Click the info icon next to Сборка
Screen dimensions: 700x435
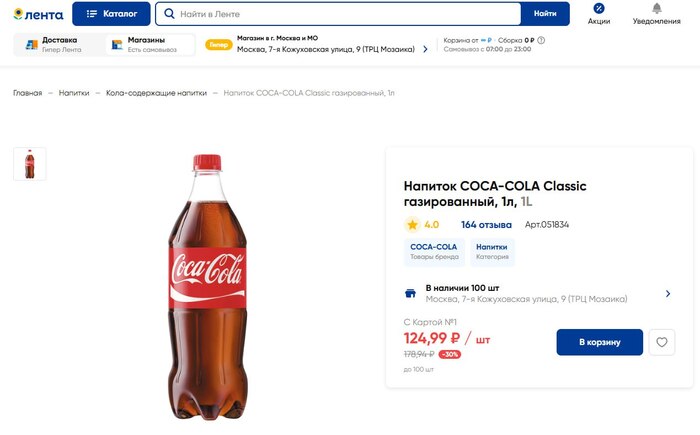[541, 40]
